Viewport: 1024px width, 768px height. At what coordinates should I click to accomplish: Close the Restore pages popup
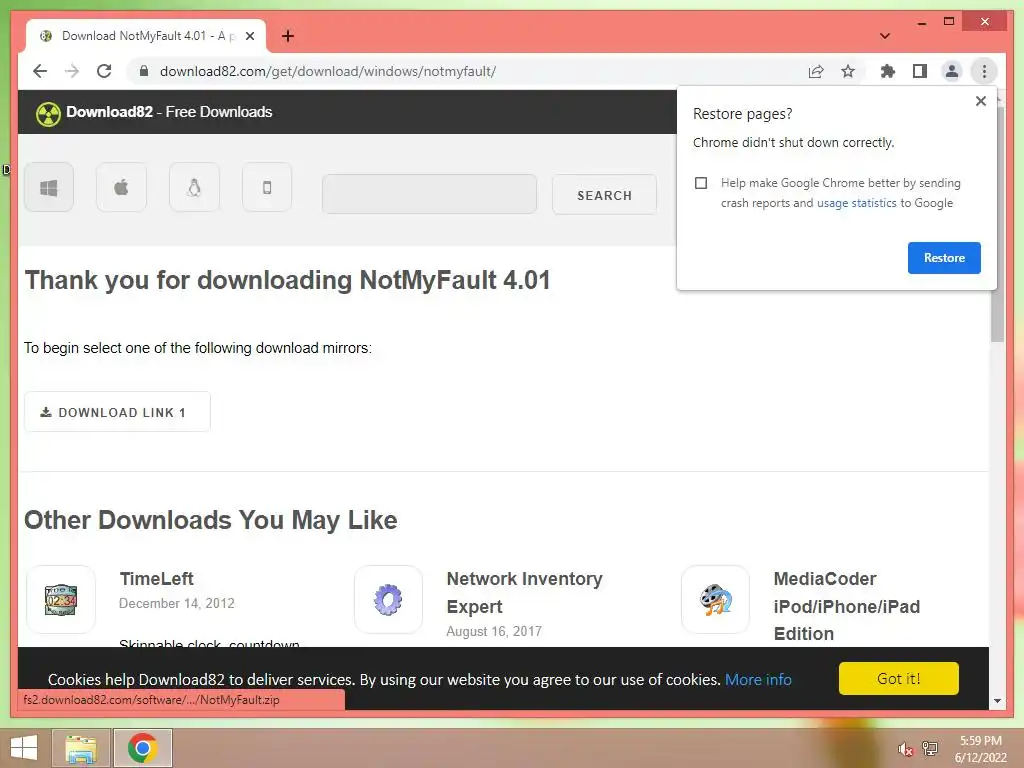point(980,101)
